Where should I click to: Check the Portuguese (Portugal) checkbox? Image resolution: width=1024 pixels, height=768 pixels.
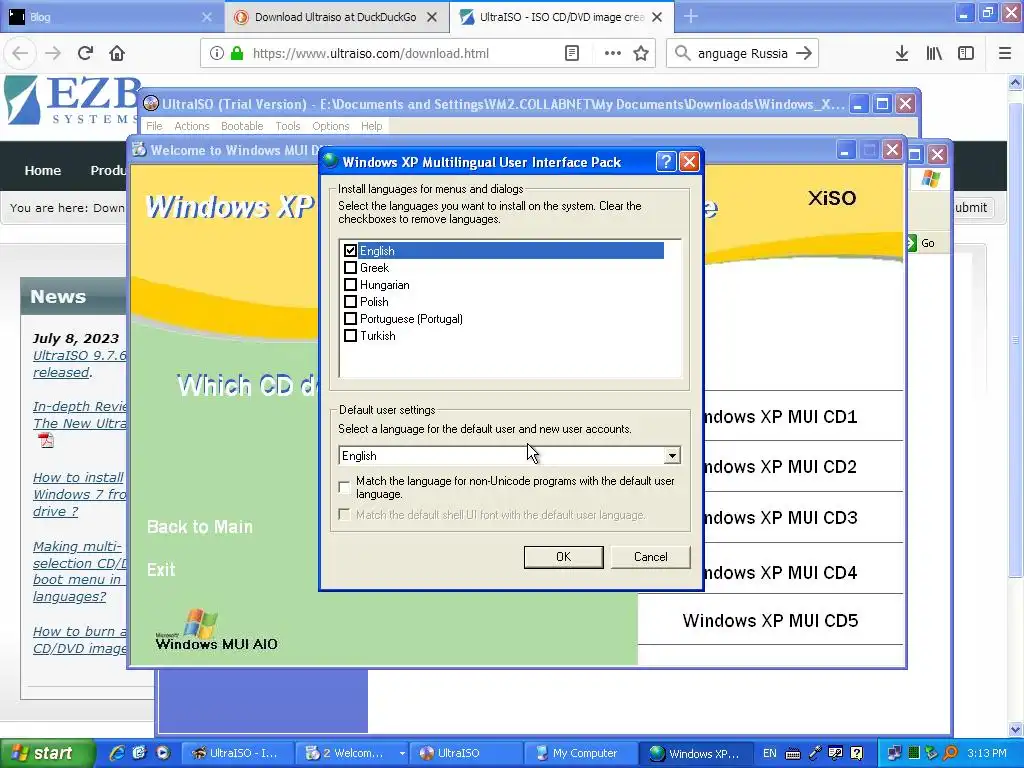350,319
